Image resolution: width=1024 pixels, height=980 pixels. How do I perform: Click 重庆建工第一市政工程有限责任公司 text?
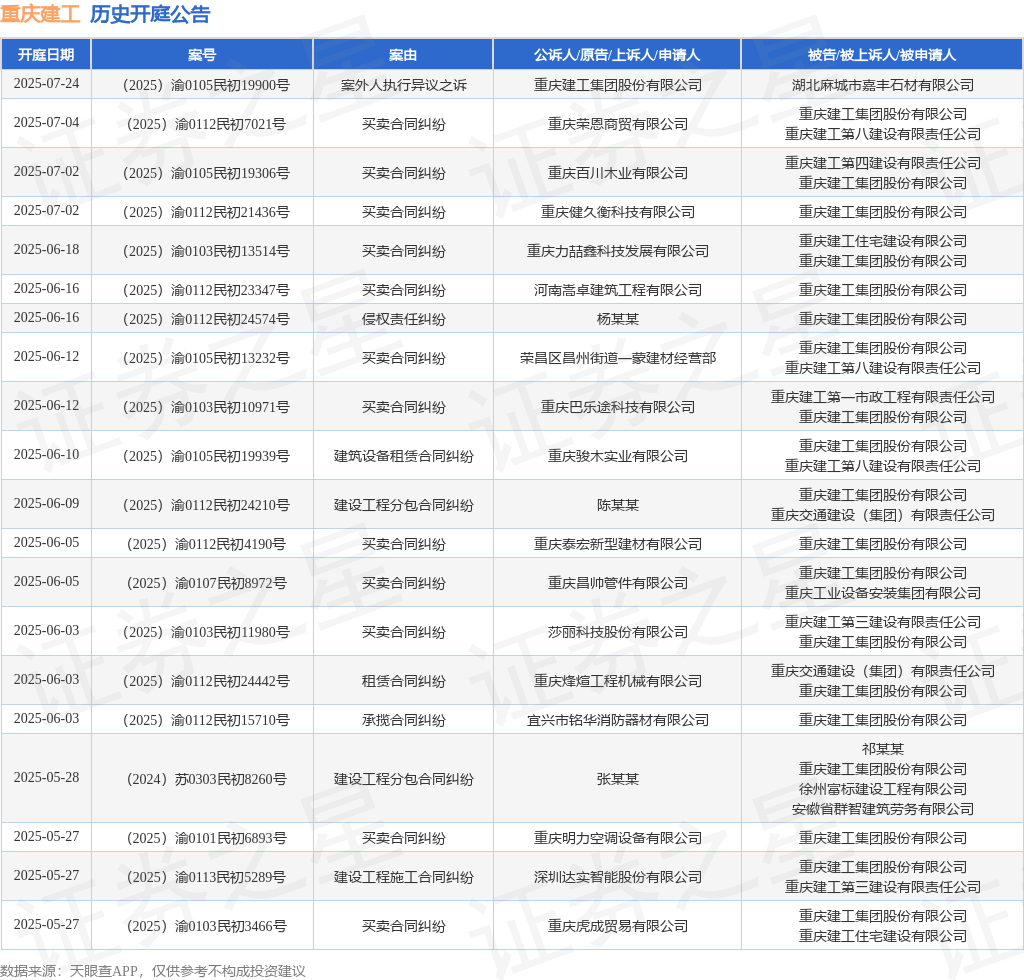(883, 397)
